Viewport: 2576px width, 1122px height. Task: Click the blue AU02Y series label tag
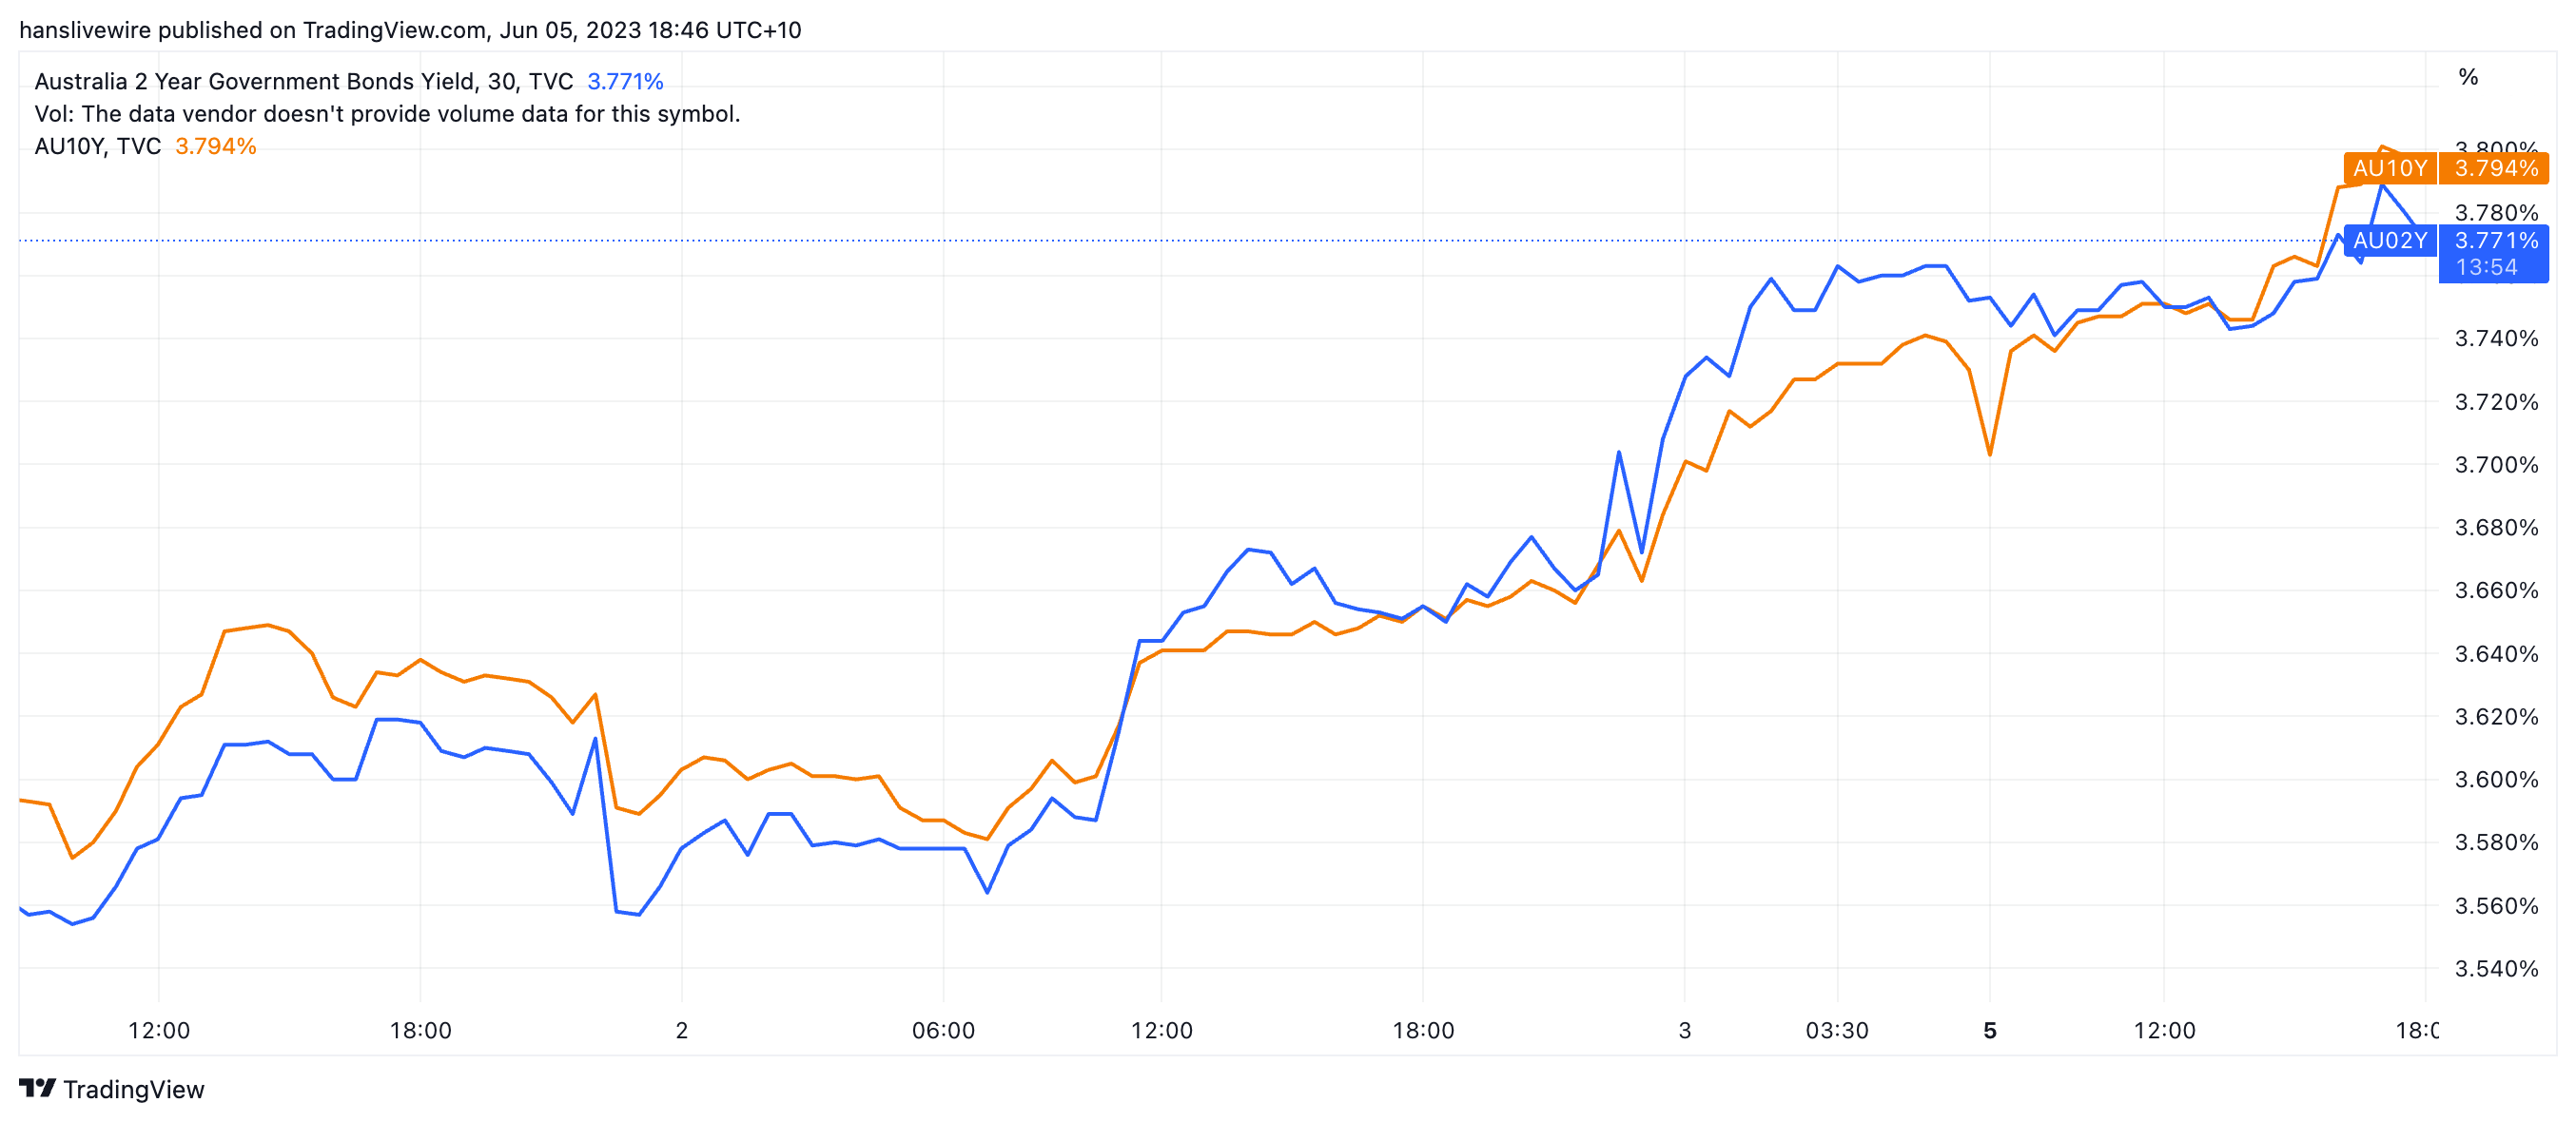(x=2389, y=241)
